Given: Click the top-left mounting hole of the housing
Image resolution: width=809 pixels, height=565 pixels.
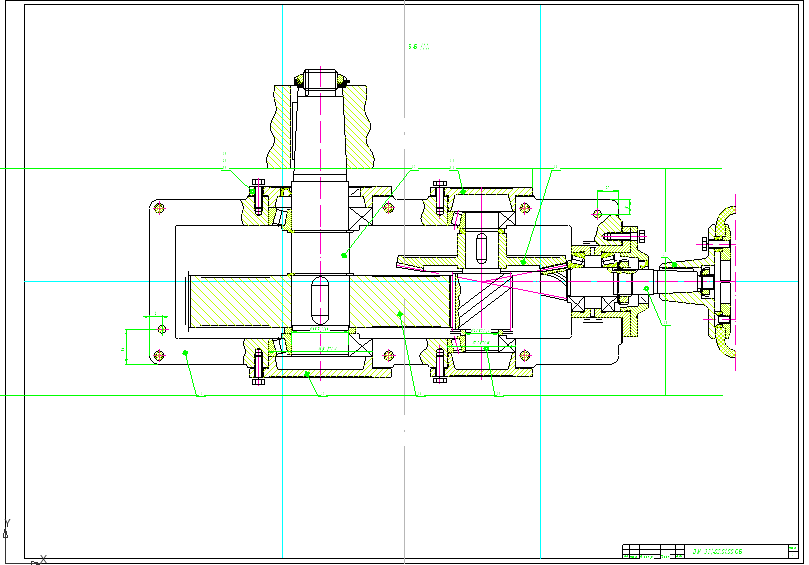Looking at the screenshot, I should pyautogui.click(x=157, y=207).
